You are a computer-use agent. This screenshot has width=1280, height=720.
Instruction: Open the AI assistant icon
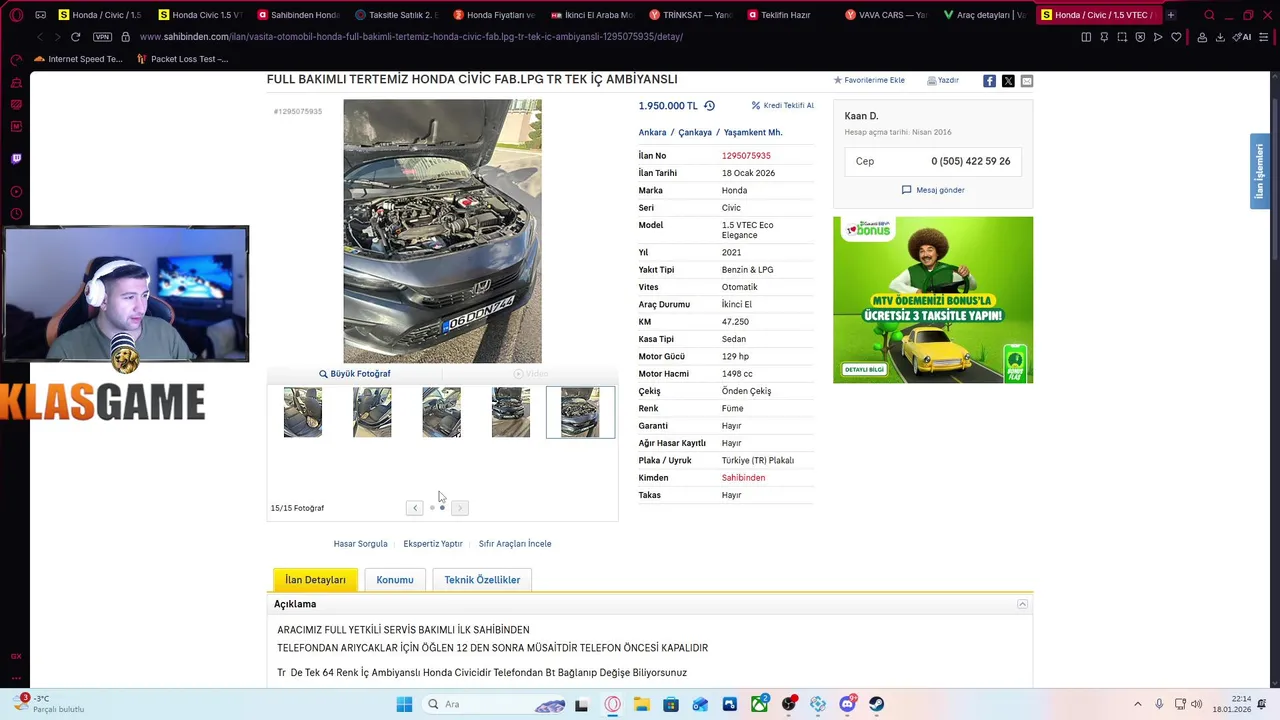click(1244, 37)
